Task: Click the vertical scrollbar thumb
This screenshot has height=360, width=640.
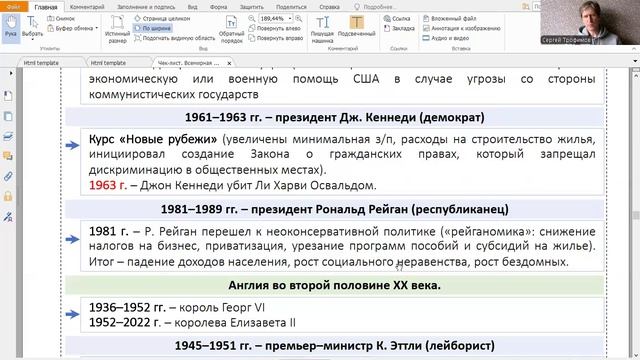Action: (x=636, y=215)
